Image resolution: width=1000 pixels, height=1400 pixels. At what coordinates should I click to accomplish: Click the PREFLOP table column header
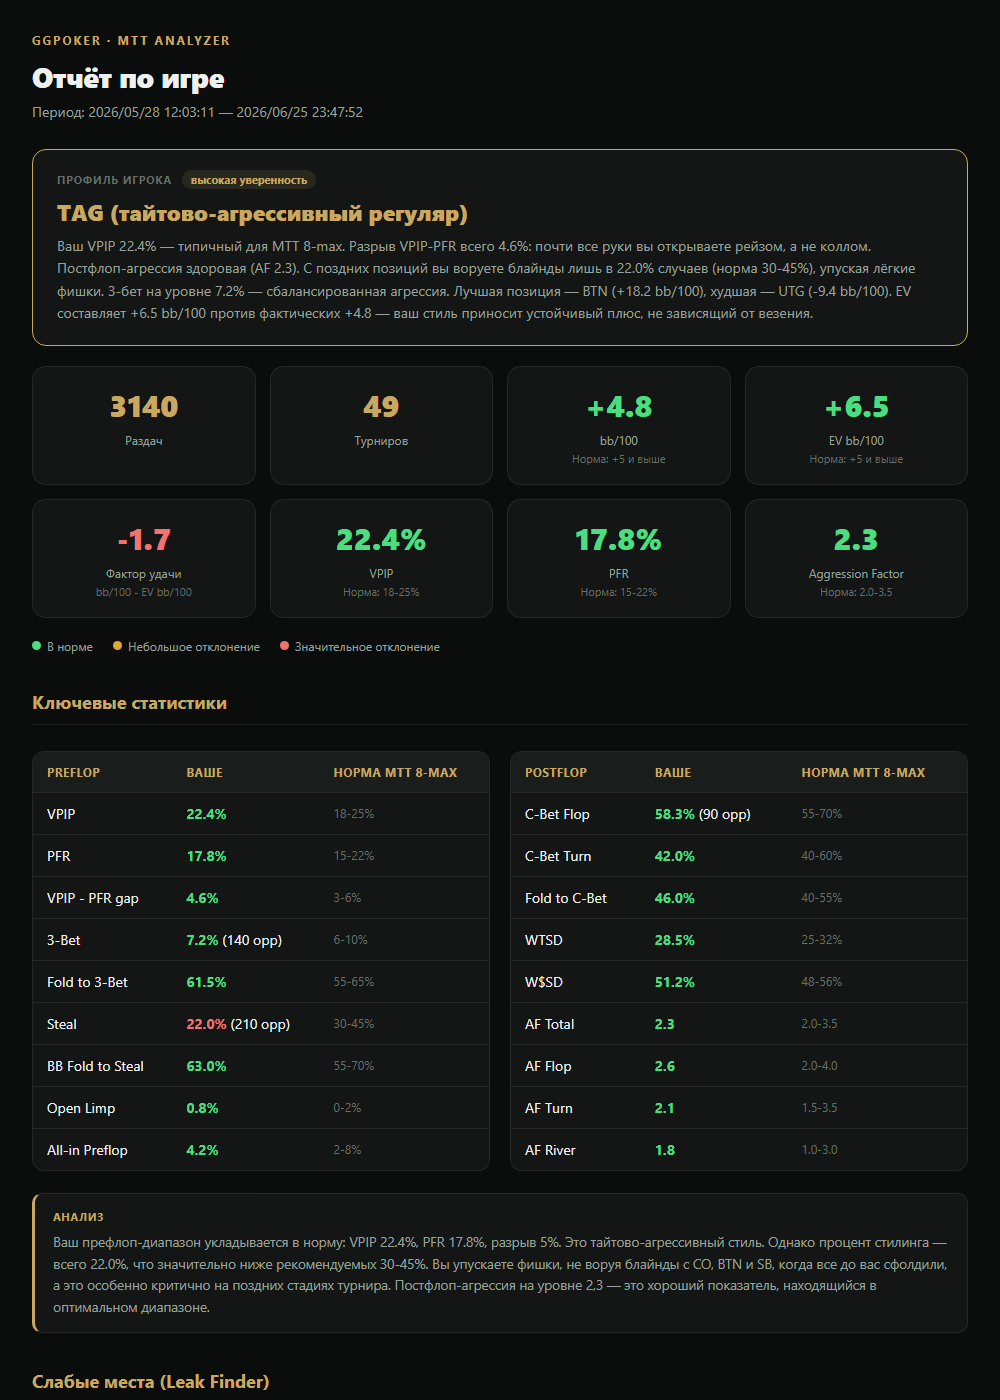coord(73,772)
